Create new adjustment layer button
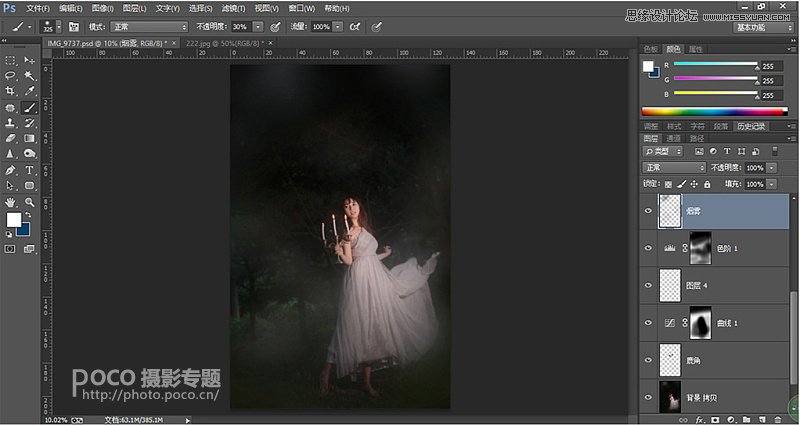 pyautogui.click(x=730, y=419)
